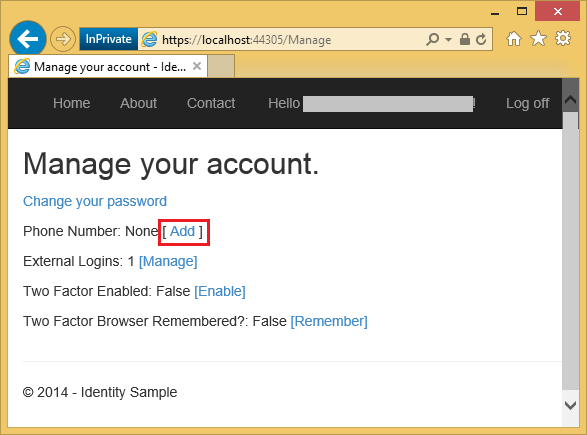Refresh the page with the reload icon
Image resolution: width=587 pixels, height=435 pixels.
click(x=481, y=39)
